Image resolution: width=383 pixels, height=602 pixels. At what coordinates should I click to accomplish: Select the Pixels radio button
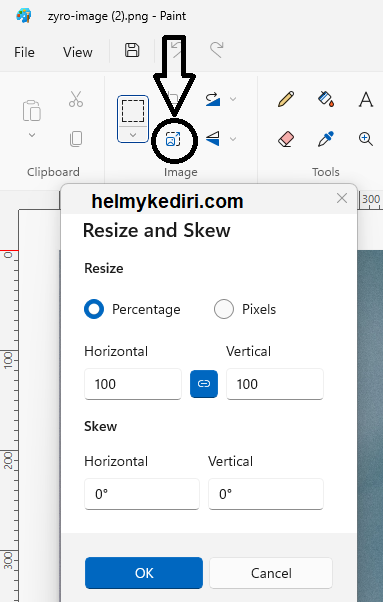[224, 309]
